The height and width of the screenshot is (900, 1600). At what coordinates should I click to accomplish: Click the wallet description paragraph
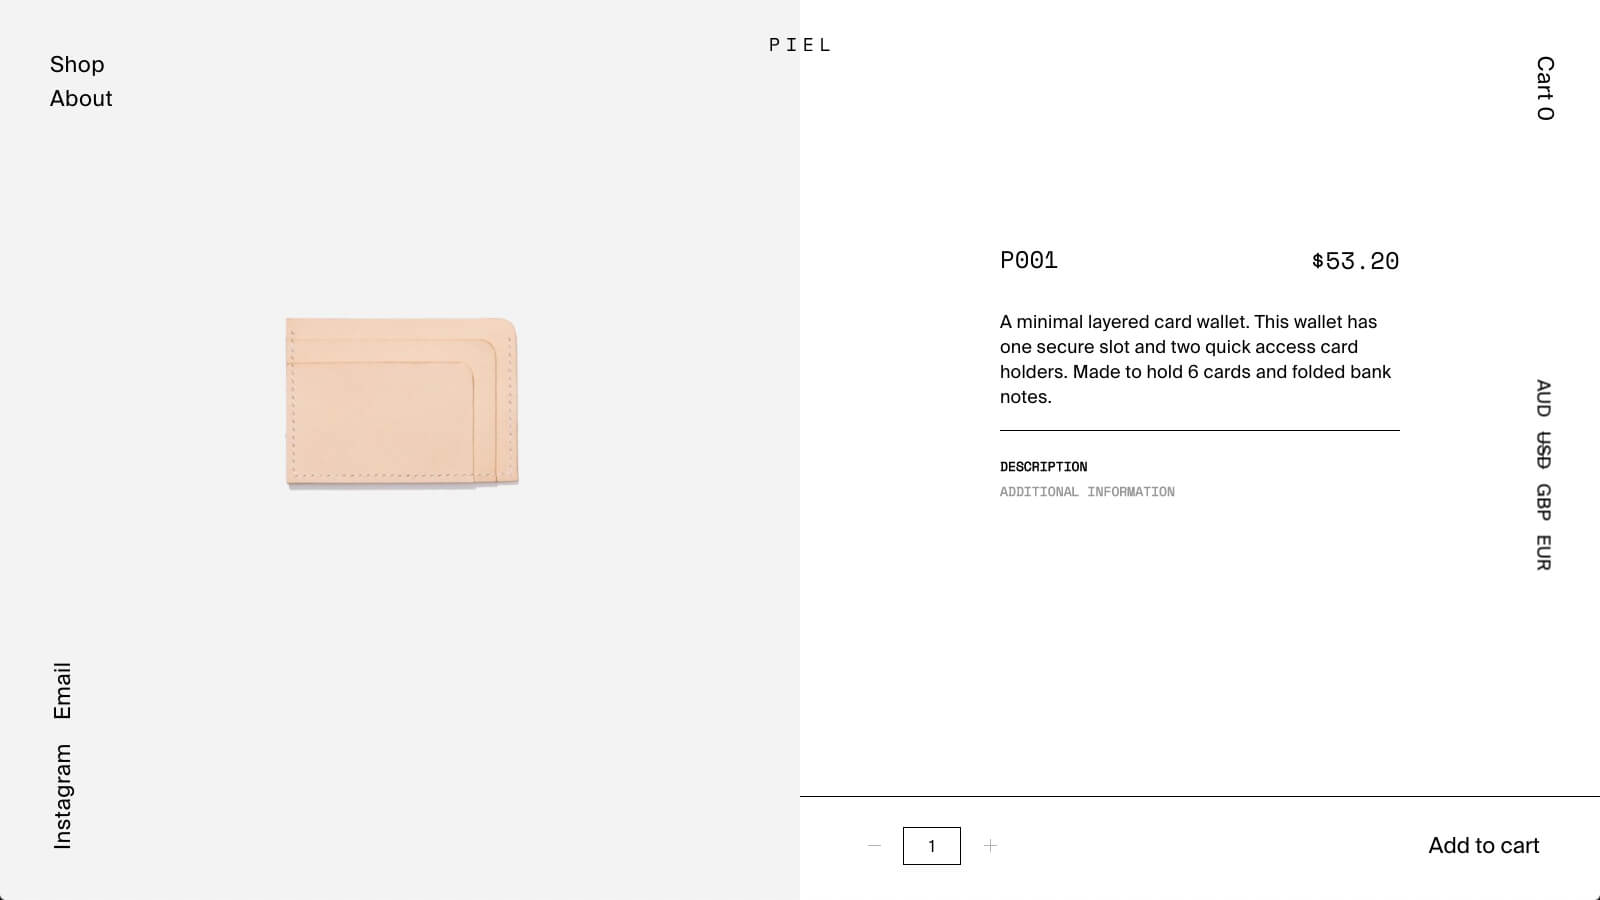pyautogui.click(x=1196, y=359)
